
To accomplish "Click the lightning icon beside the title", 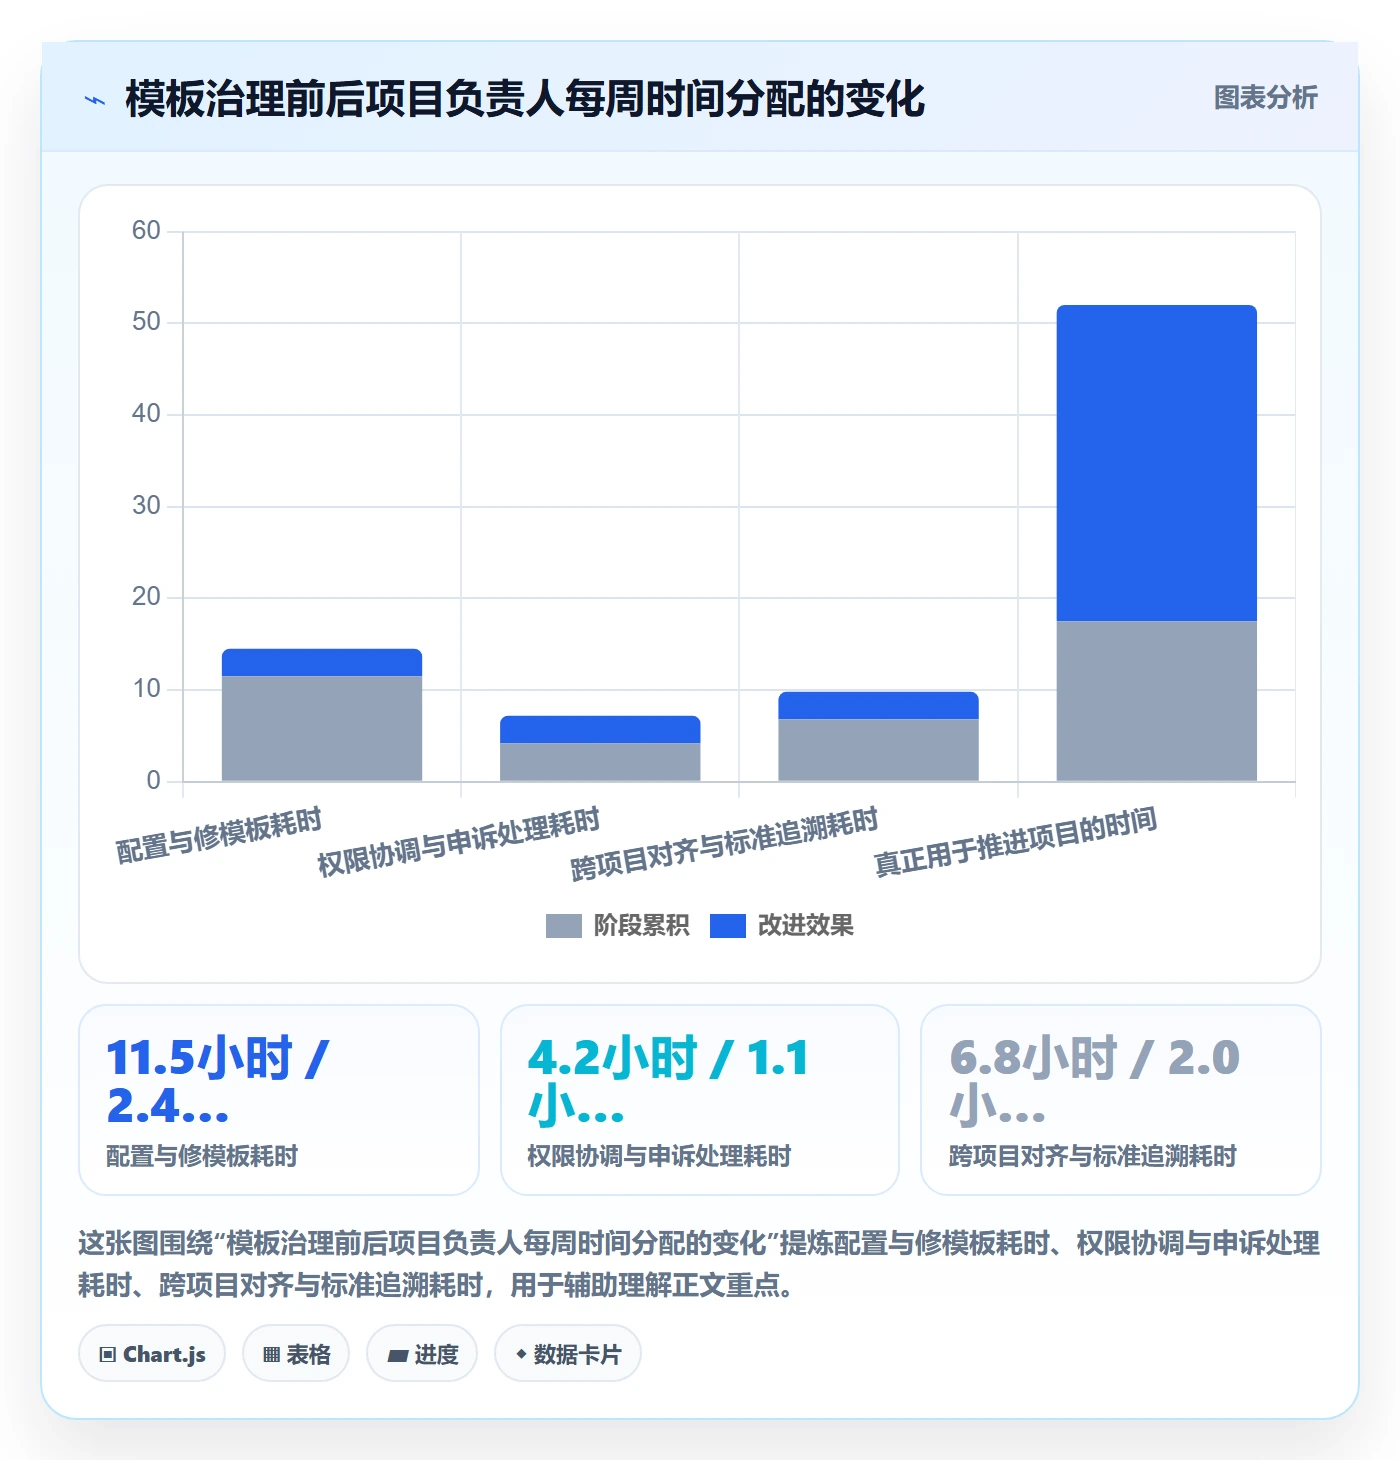I will [x=95, y=100].
